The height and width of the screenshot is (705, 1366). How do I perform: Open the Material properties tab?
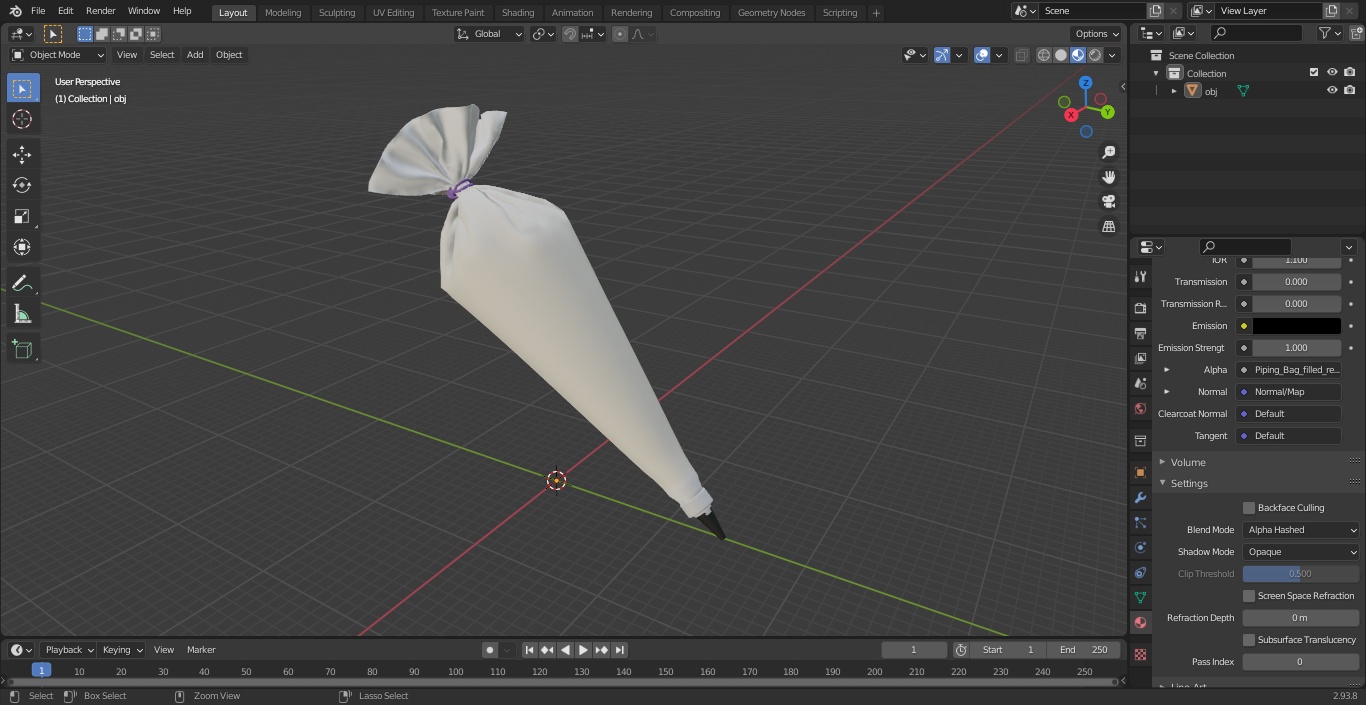[1140, 622]
